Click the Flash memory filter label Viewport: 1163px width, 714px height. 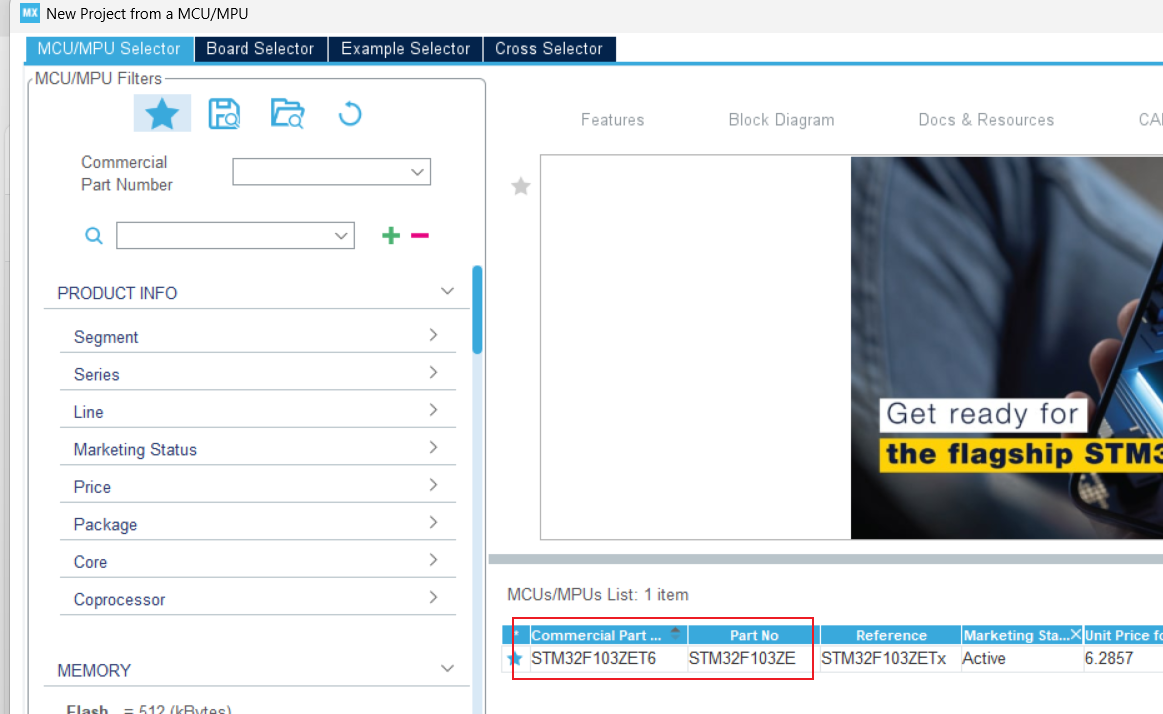[x=88, y=709]
